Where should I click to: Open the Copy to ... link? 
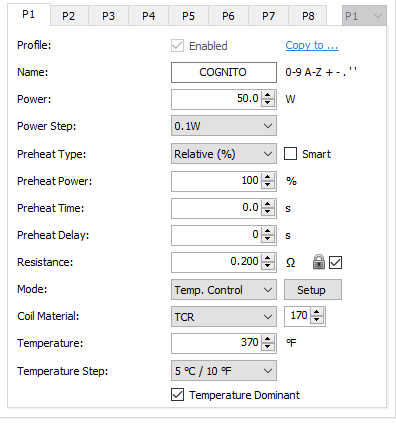pyautogui.click(x=312, y=45)
